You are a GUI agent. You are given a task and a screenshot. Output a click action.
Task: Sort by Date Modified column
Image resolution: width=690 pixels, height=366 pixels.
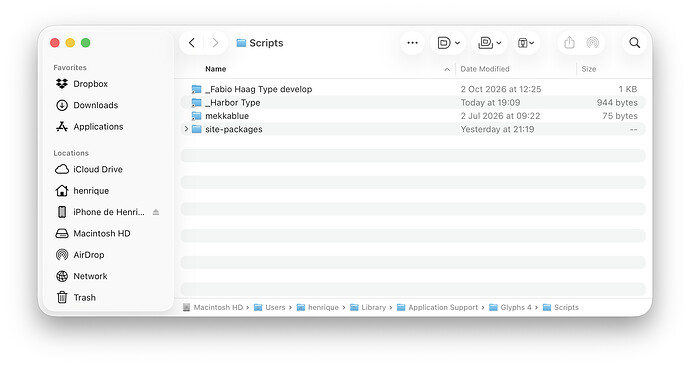tap(485, 69)
